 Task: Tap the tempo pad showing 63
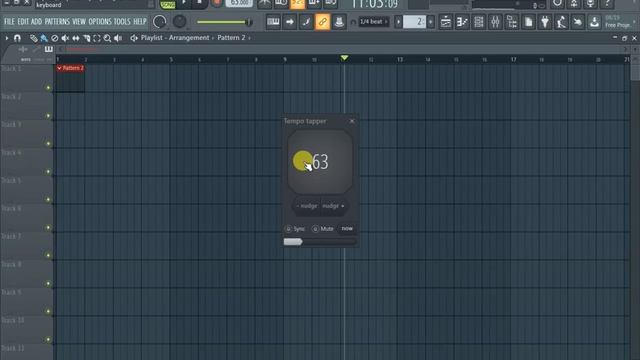(320, 162)
